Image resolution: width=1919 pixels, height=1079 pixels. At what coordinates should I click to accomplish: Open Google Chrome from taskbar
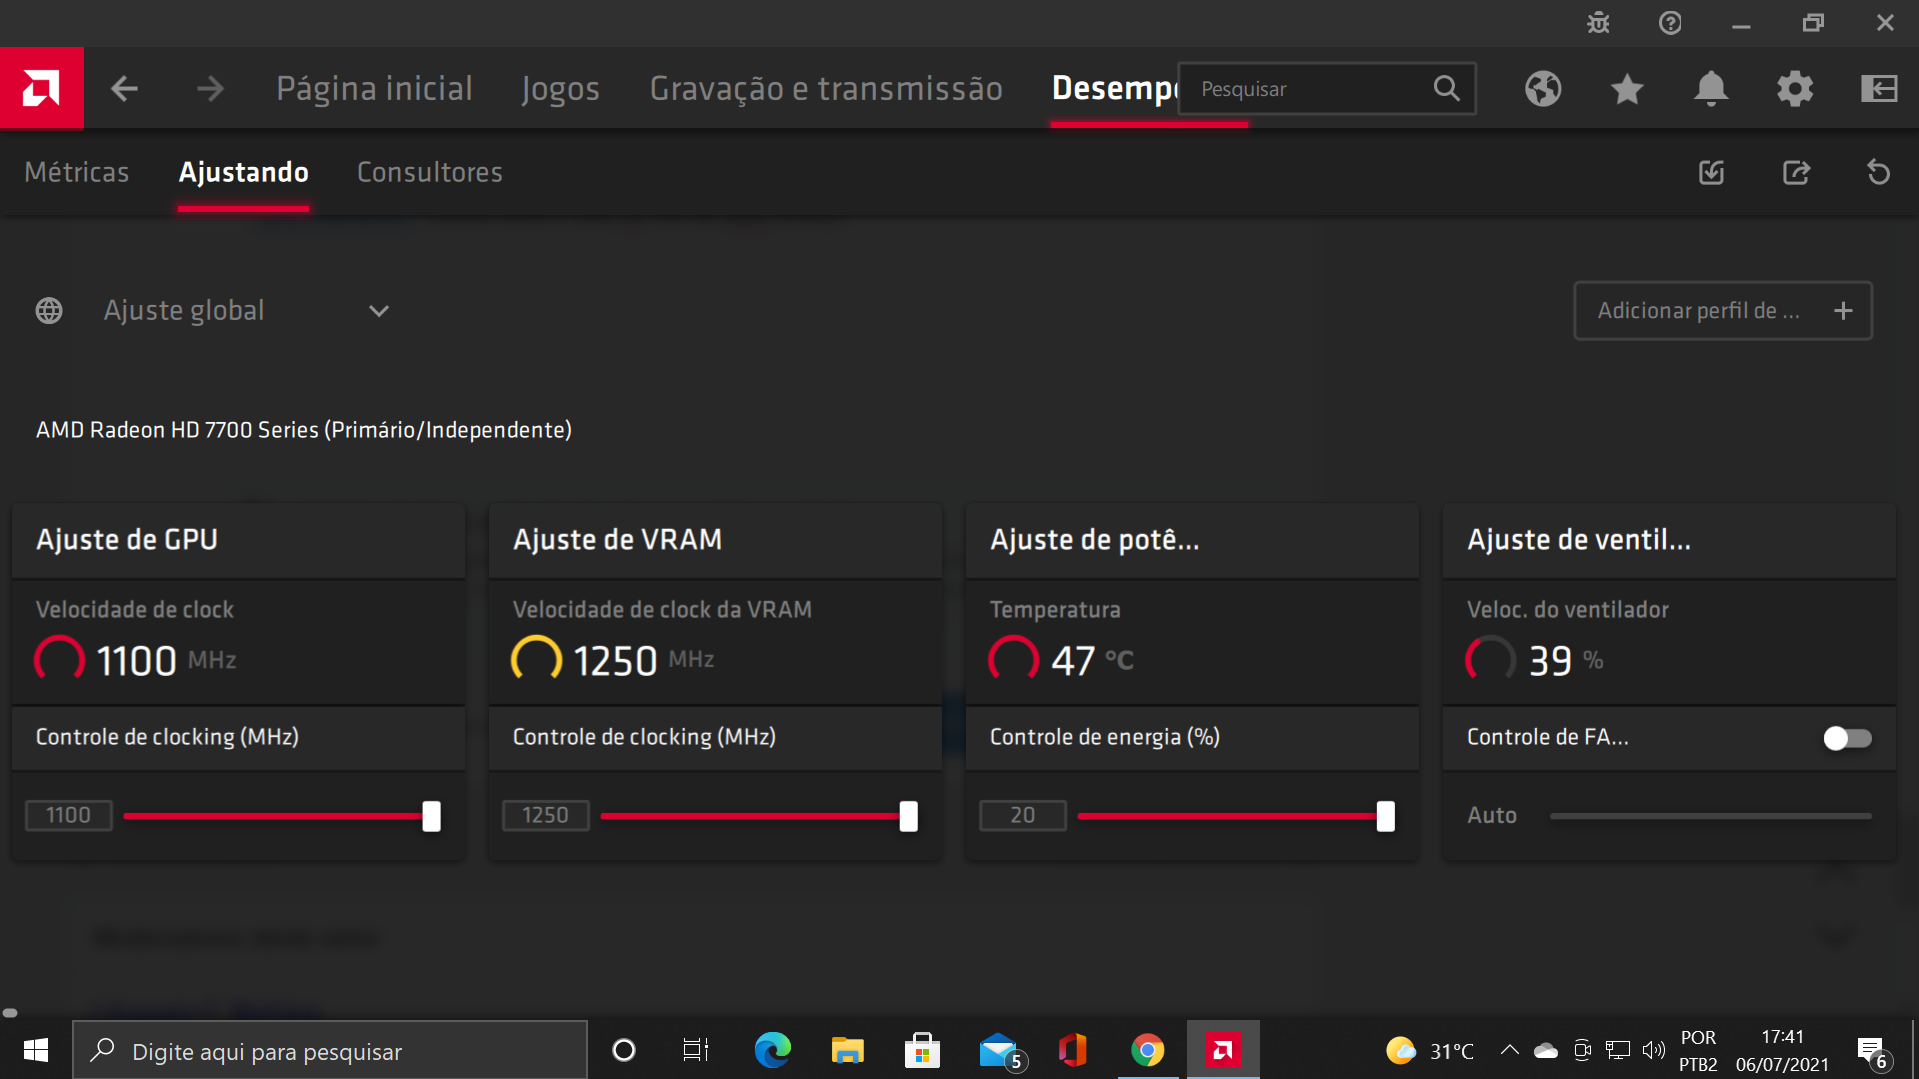coord(1147,1050)
